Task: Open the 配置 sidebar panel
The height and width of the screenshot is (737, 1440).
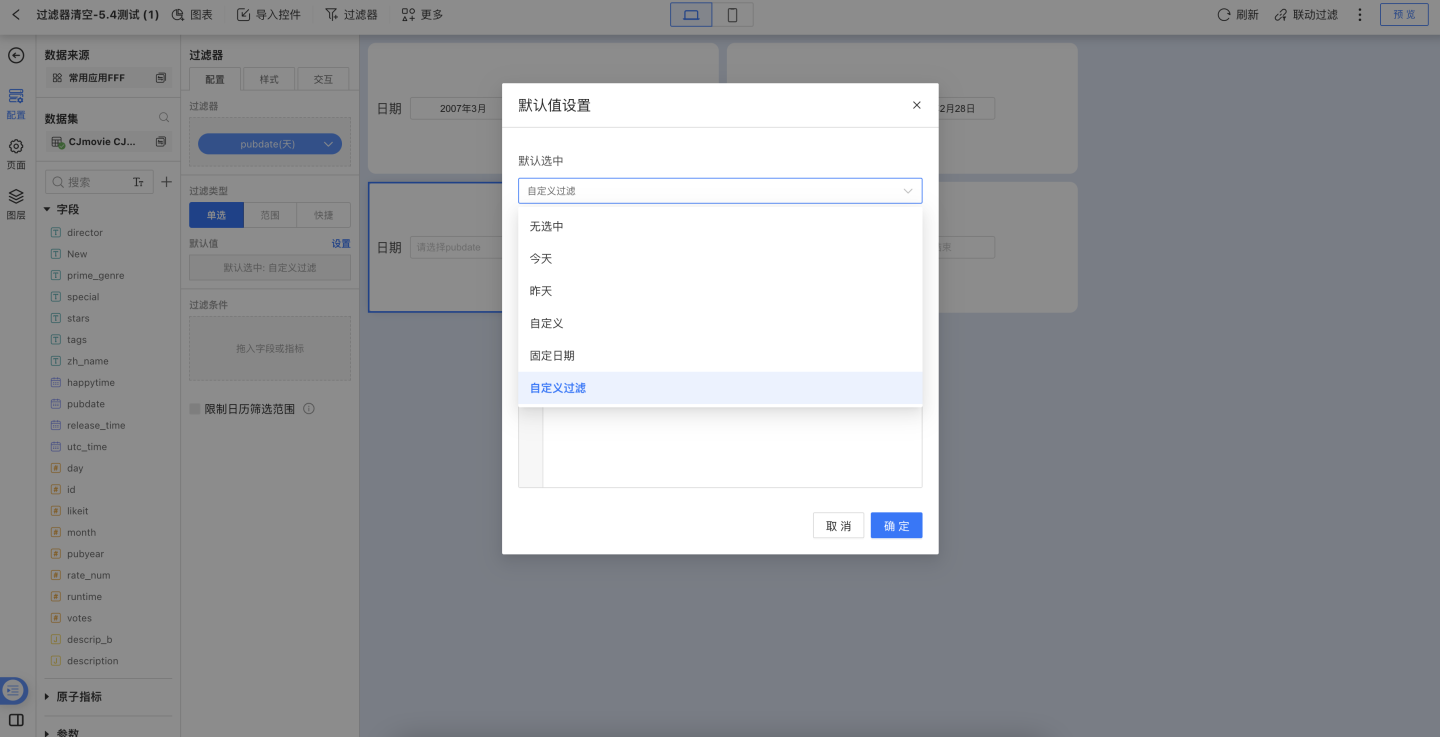Action: coord(16,104)
